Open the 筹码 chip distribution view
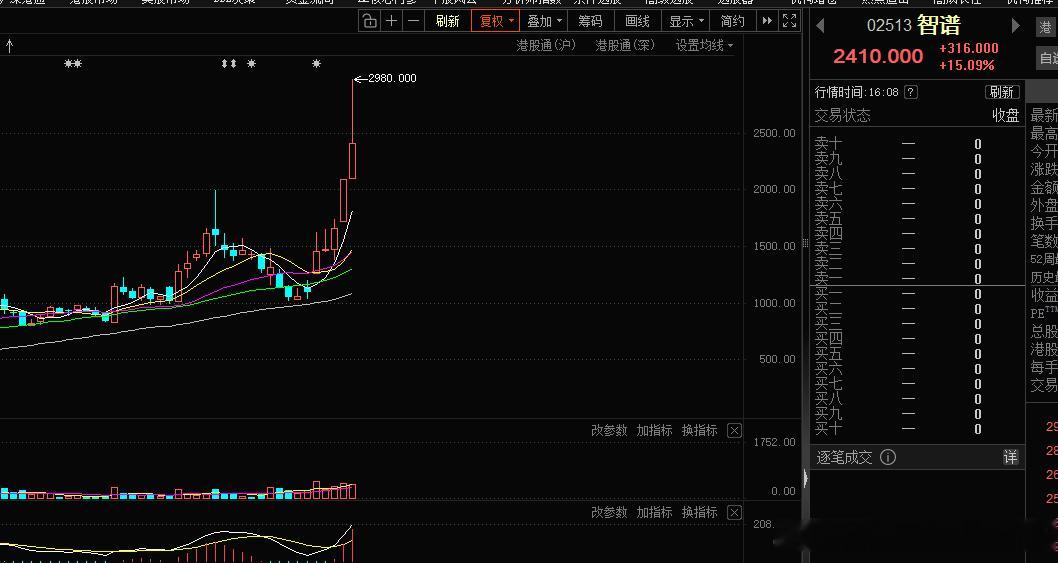The width and height of the screenshot is (1058, 563). click(x=590, y=21)
